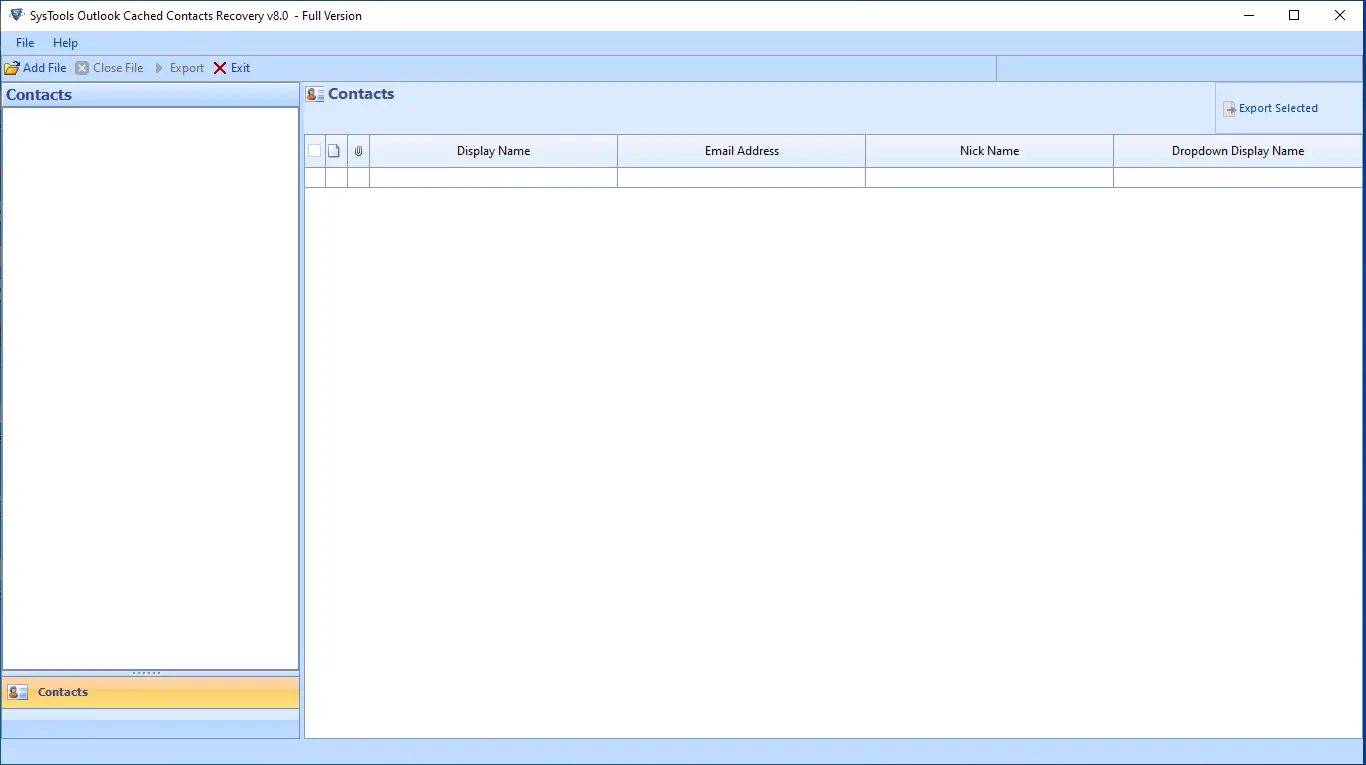Viewport: 1366px width, 765px height.
Task: Click the contact card icon in Contacts tab
Action: (x=18, y=692)
